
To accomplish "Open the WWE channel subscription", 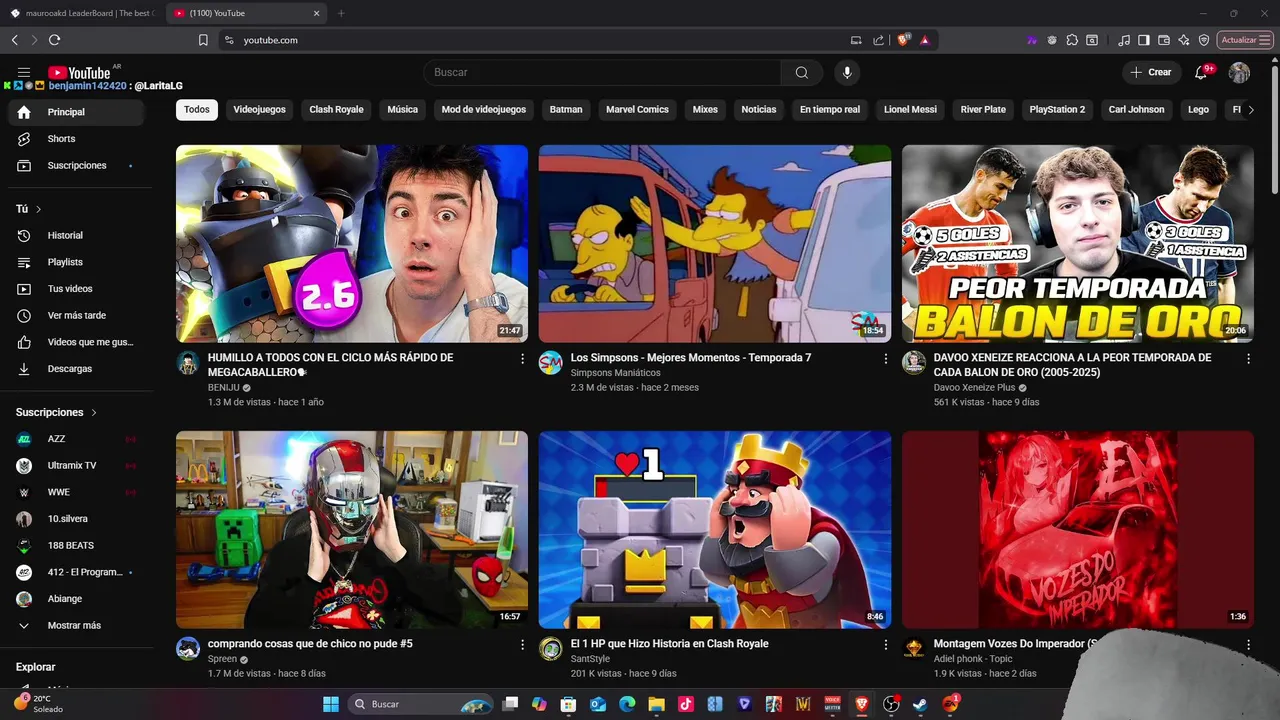I will click(76, 492).
